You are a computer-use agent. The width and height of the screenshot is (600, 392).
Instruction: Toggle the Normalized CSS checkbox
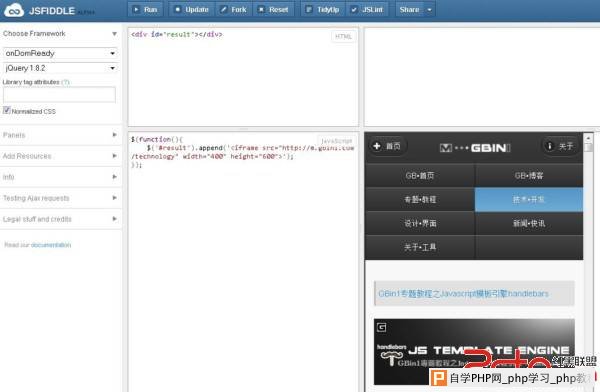pyautogui.click(x=7, y=110)
